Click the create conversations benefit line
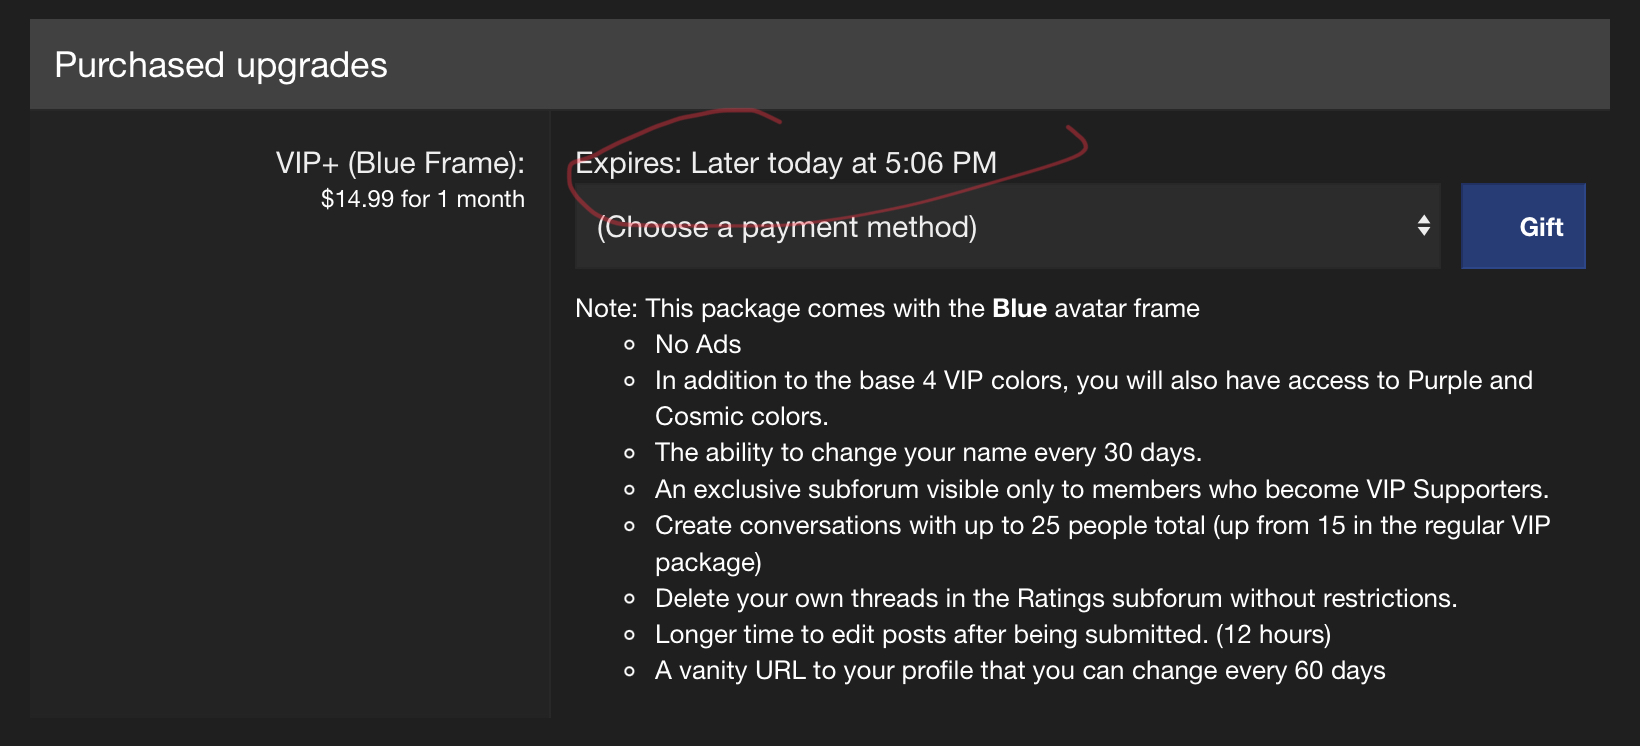 1102,526
